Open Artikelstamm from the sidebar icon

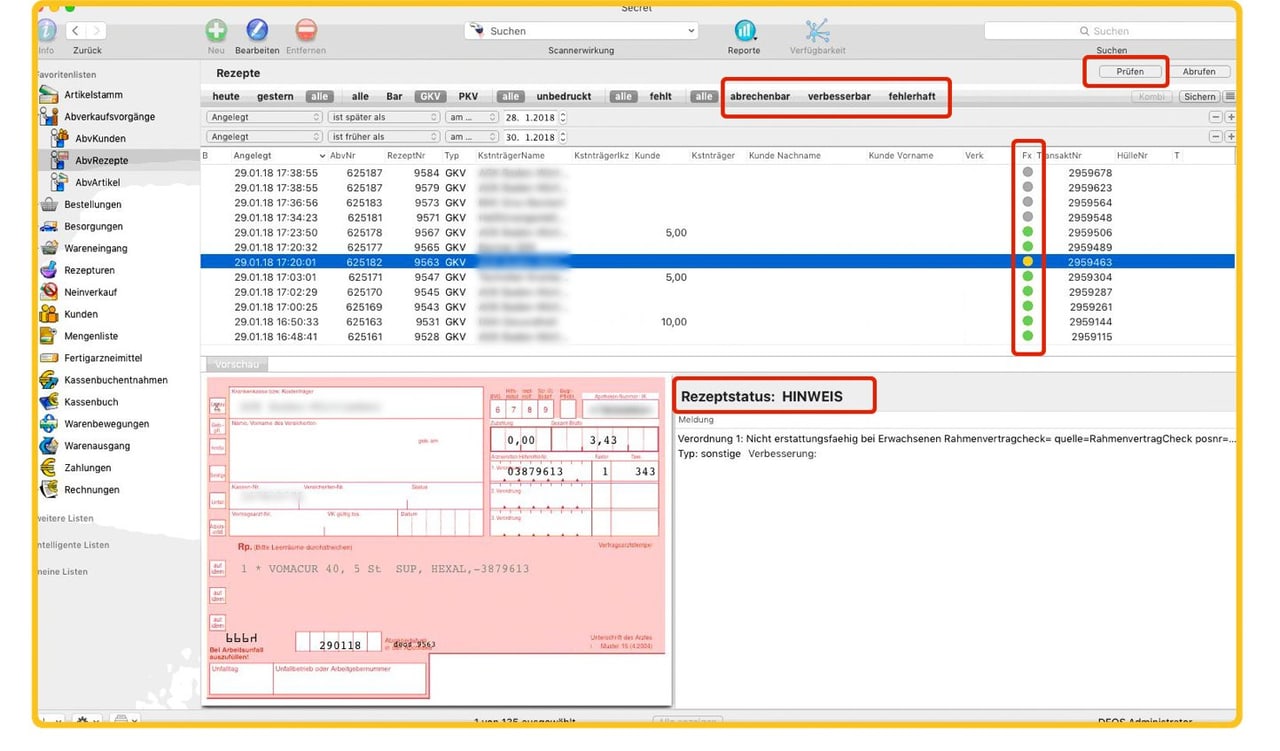pyautogui.click(x=49, y=95)
